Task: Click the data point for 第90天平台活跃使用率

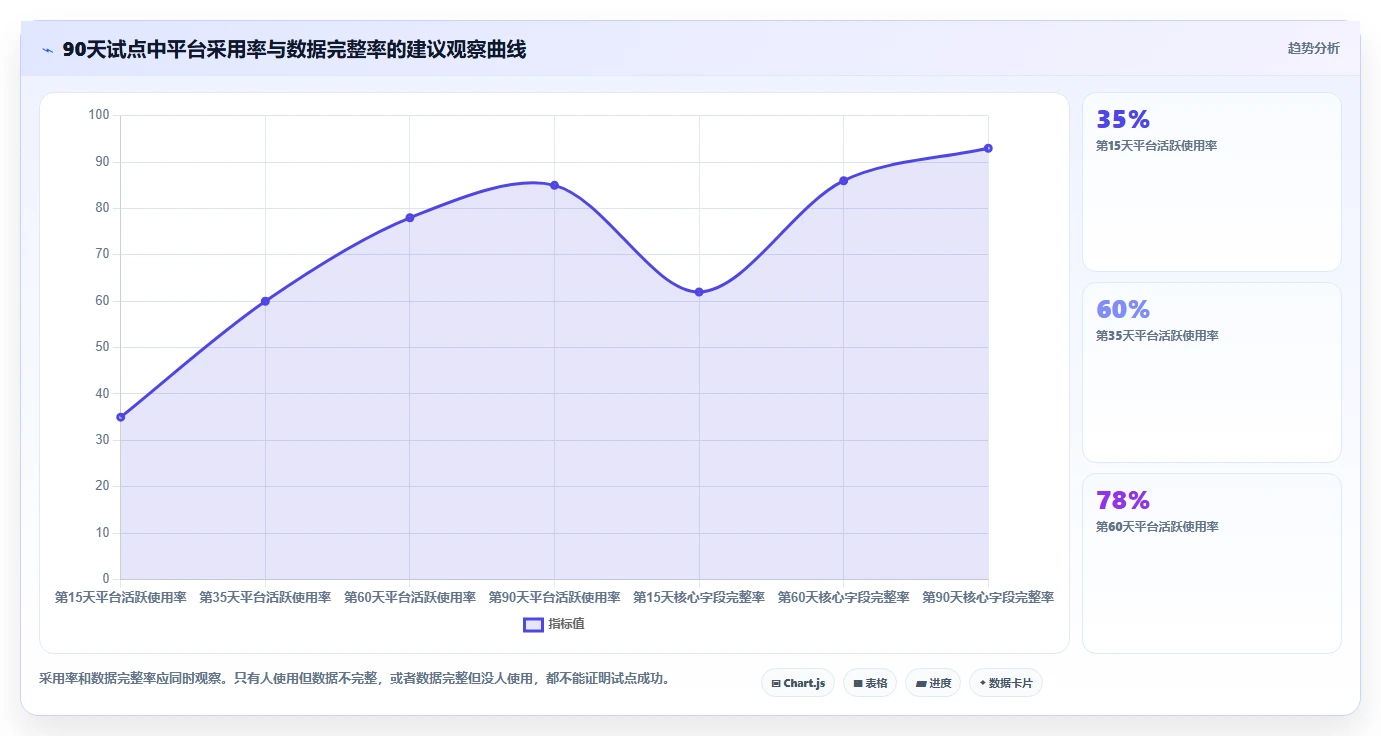Action: click(554, 185)
